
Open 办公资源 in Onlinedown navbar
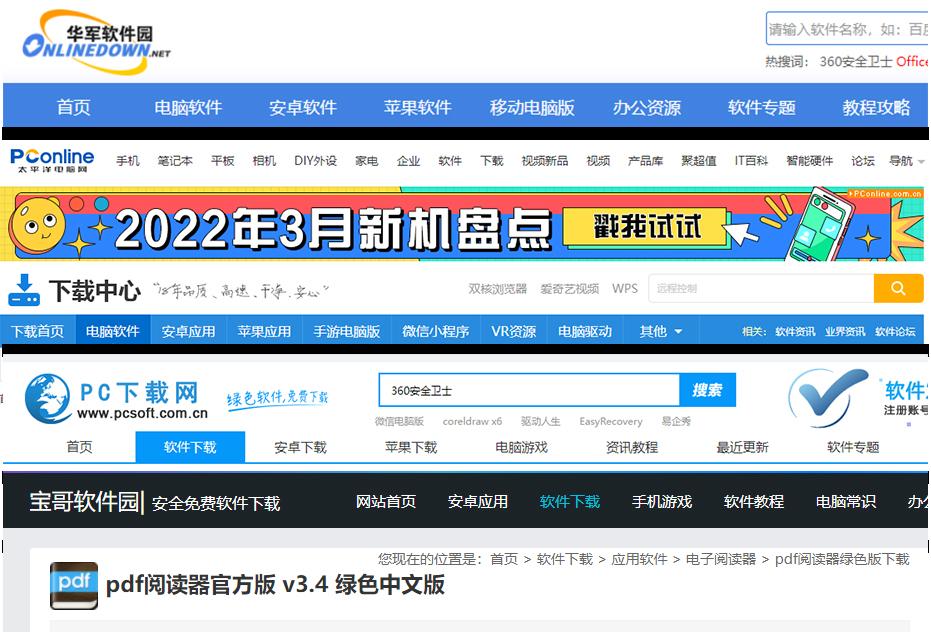(x=647, y=108)
